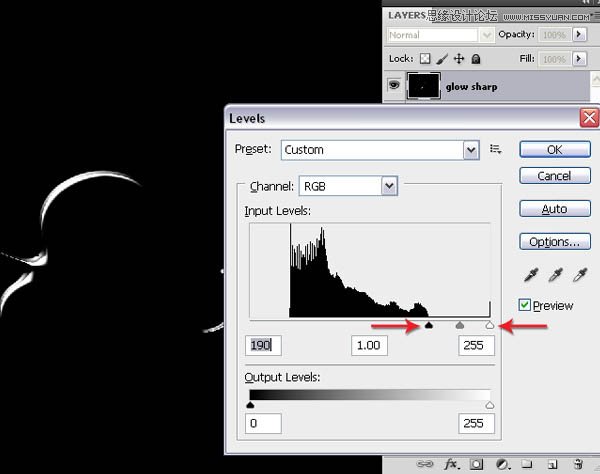The height and width of the screenshot is (474, 600).
Task: Select the glow sharp layer name
Action: (x=471, y=86)
